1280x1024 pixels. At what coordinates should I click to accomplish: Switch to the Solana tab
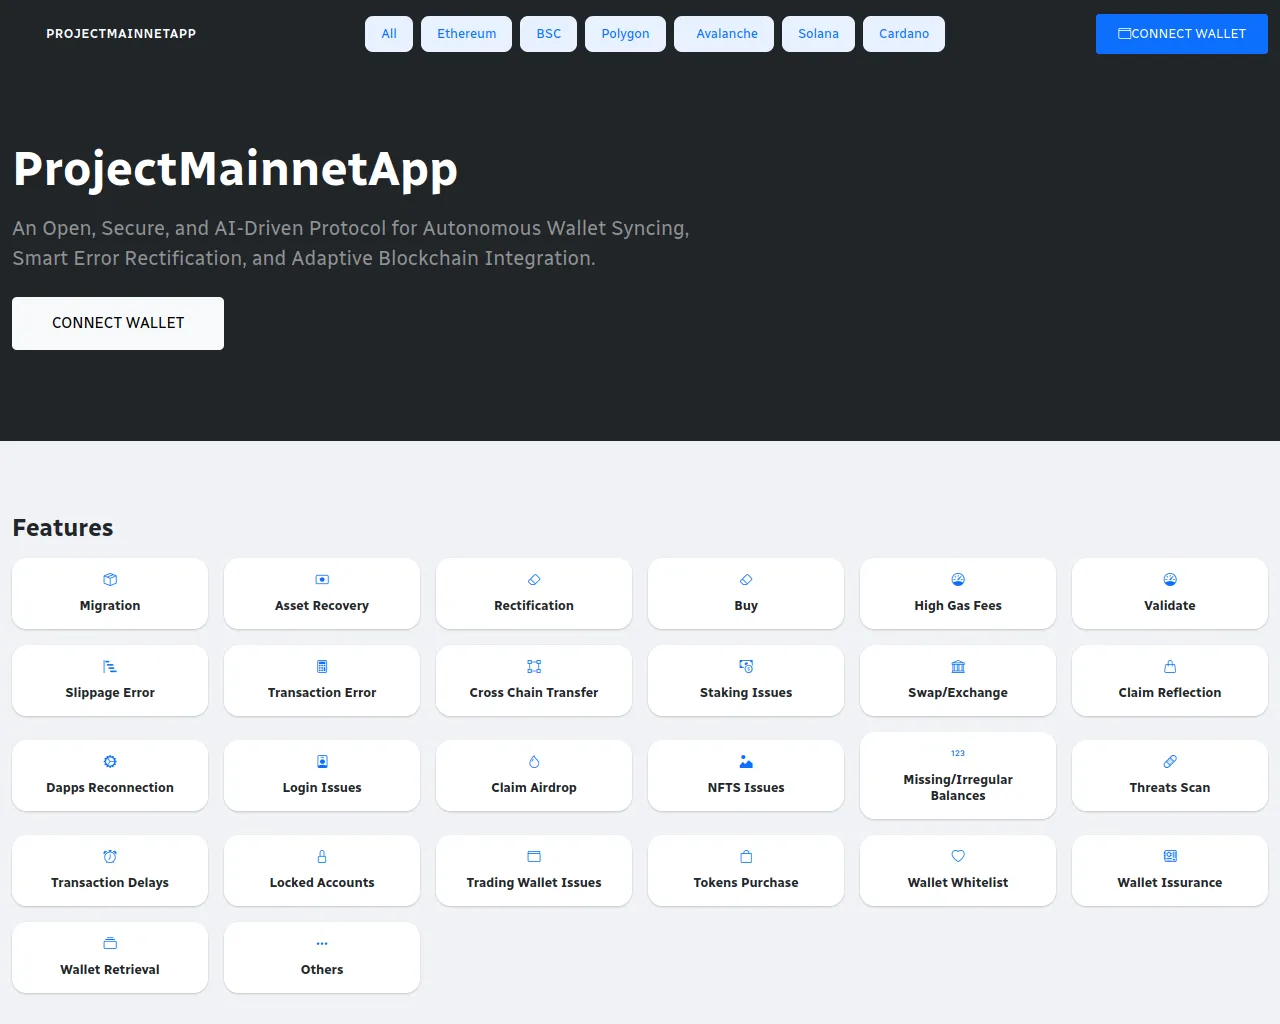click(x=818, y=34)
